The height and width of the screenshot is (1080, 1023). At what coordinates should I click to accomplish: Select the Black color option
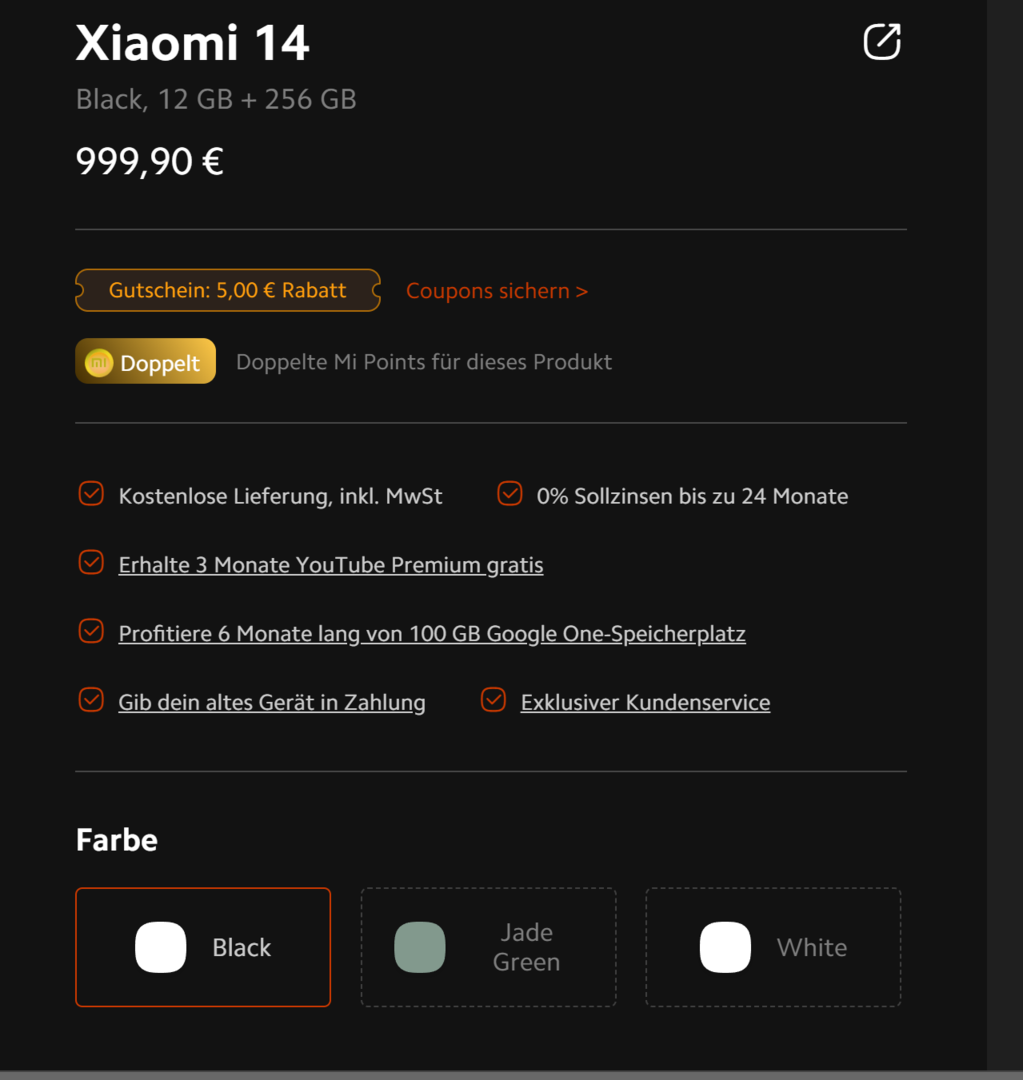pyautogui.click(x=203, y=947)
